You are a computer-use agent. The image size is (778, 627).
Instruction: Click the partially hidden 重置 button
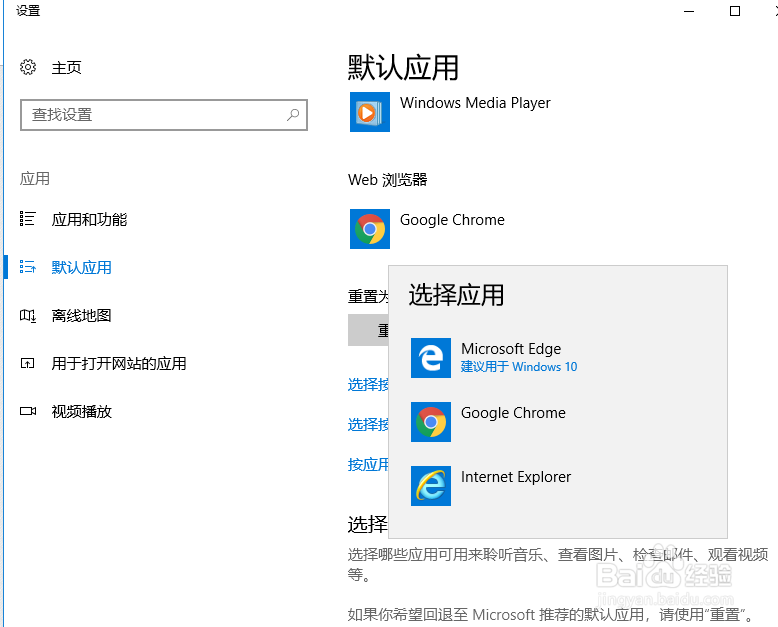click(368, 330)
